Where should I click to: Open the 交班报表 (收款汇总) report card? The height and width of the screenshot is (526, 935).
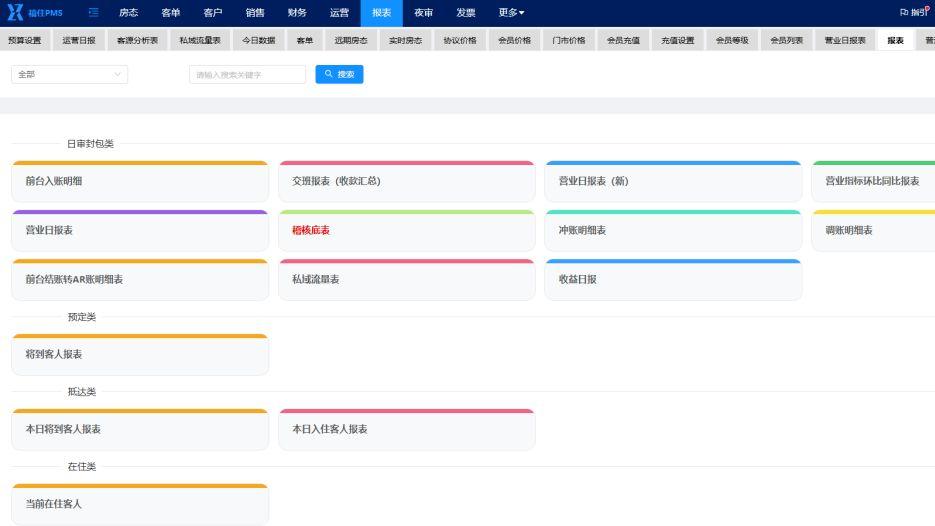(407, 181)
